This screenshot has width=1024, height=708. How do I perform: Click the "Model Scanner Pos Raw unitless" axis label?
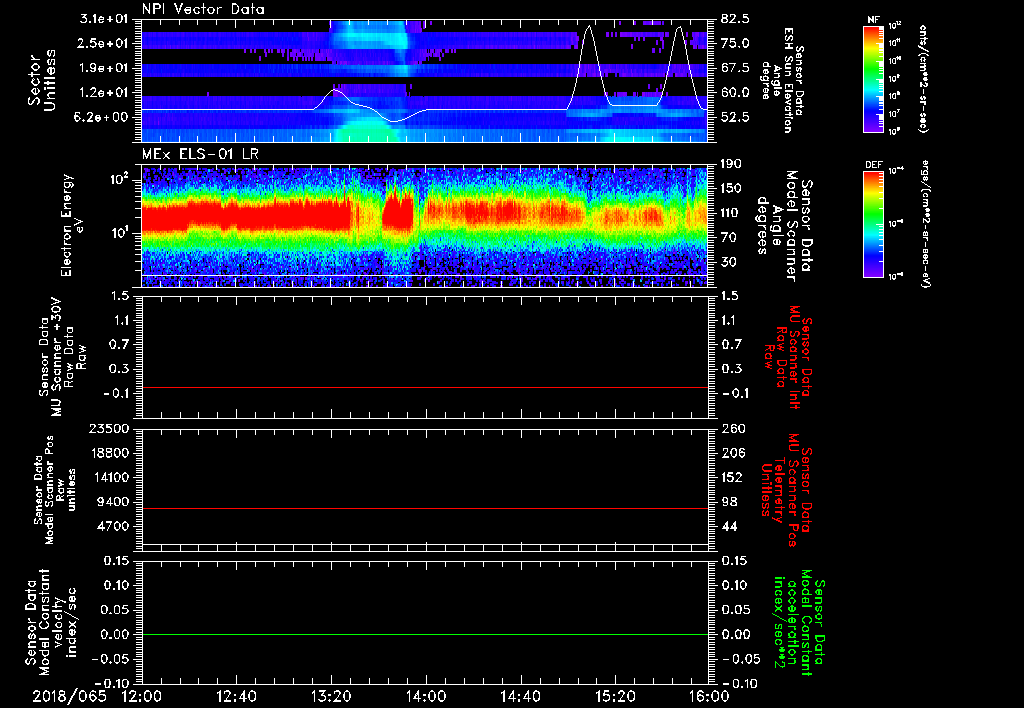pos(55,490)
